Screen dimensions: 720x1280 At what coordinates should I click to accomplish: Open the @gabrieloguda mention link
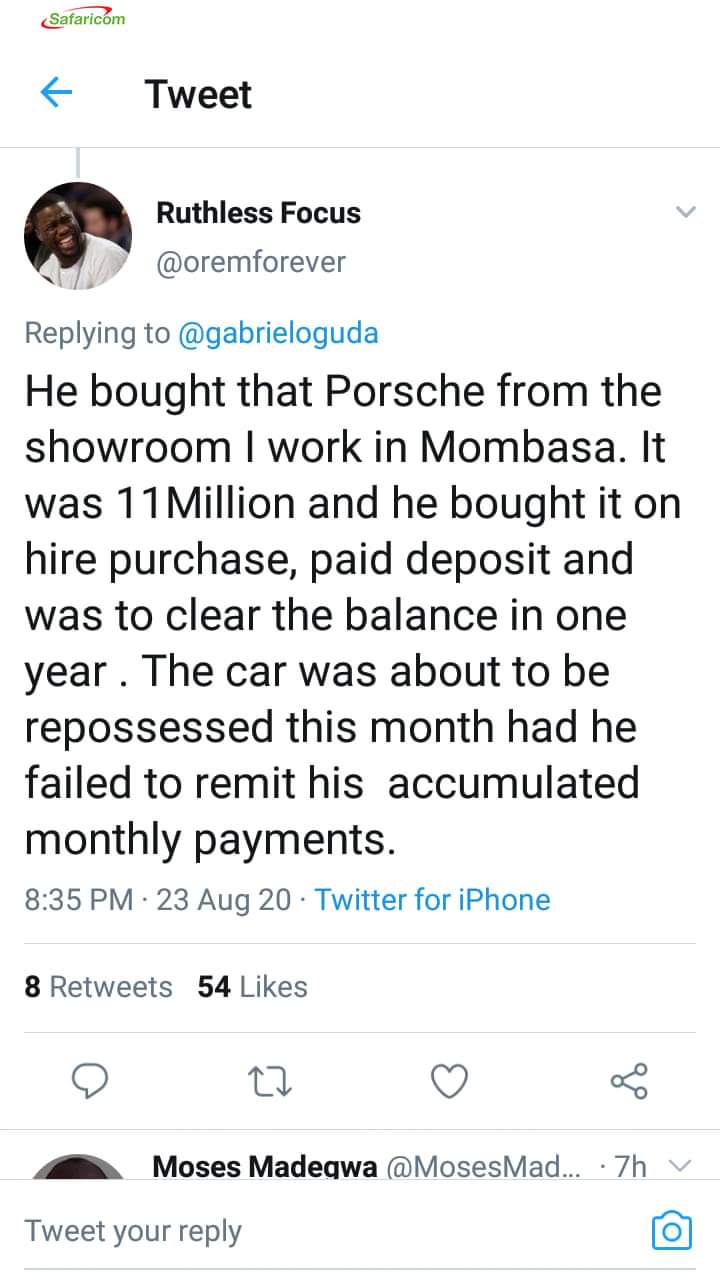278,333
